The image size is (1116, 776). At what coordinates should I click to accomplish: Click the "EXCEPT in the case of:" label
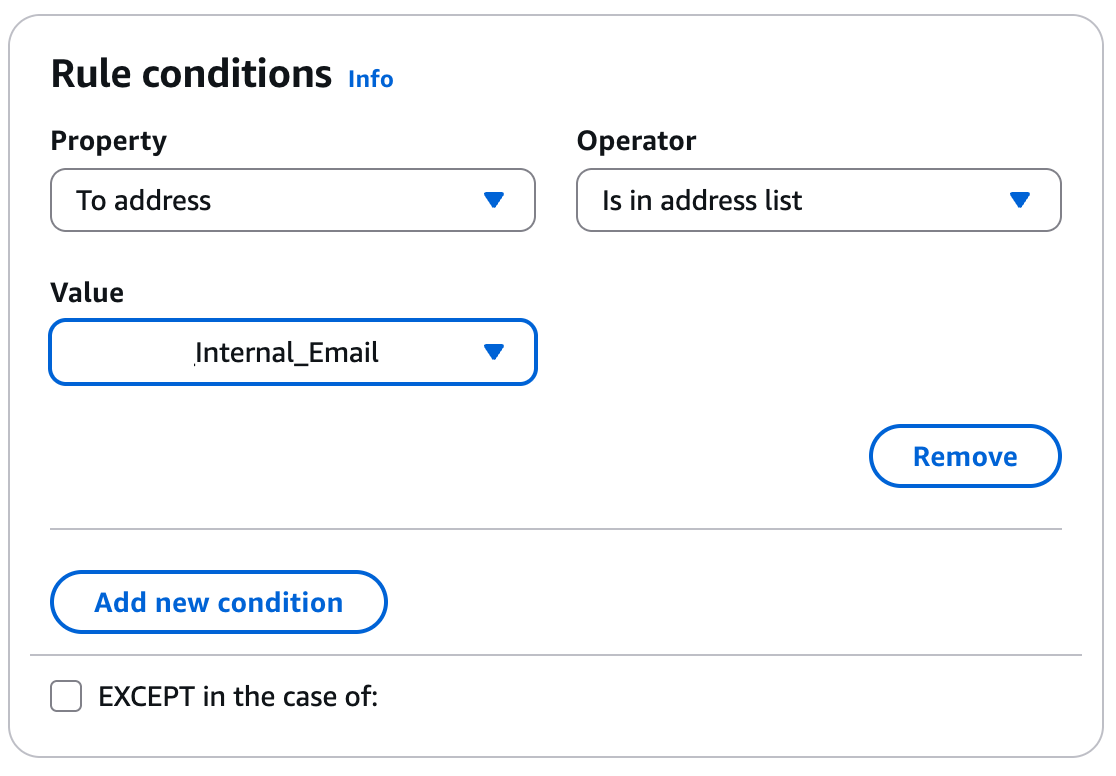click(238, 696)
